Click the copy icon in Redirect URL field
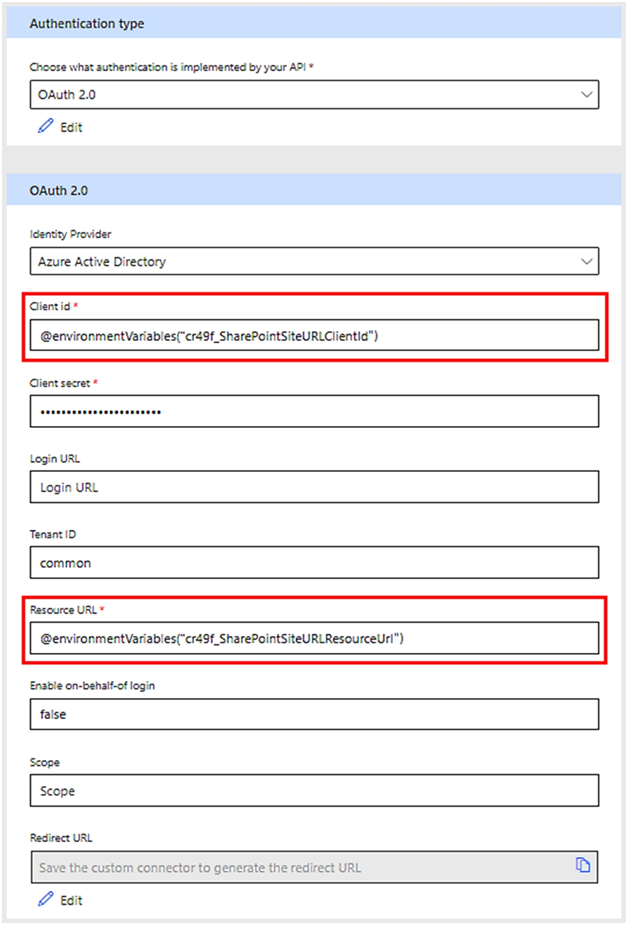 pos(583,866)
